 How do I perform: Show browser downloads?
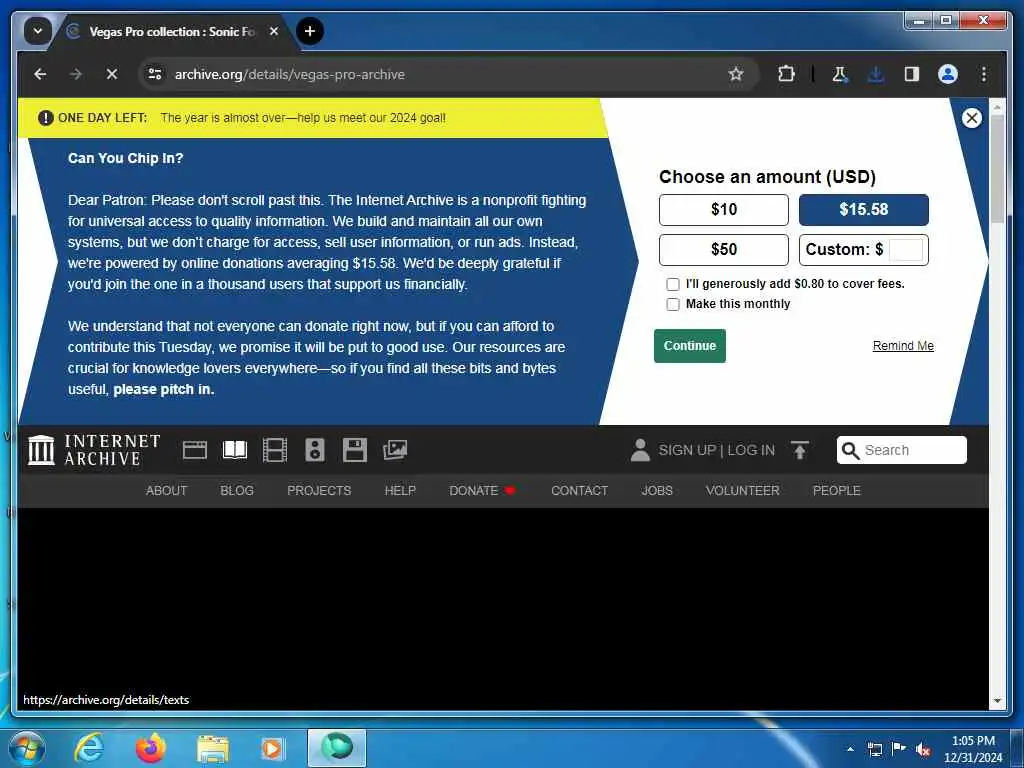[876, 74]
